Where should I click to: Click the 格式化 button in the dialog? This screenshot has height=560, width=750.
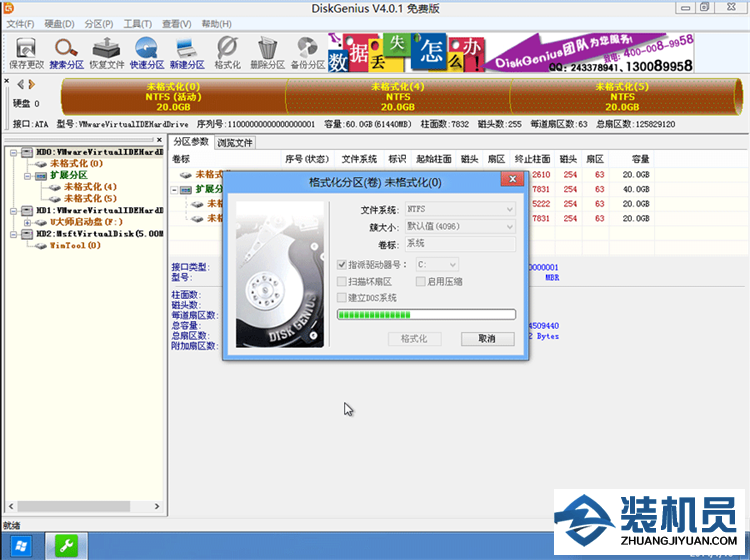(x=414, y=339)
